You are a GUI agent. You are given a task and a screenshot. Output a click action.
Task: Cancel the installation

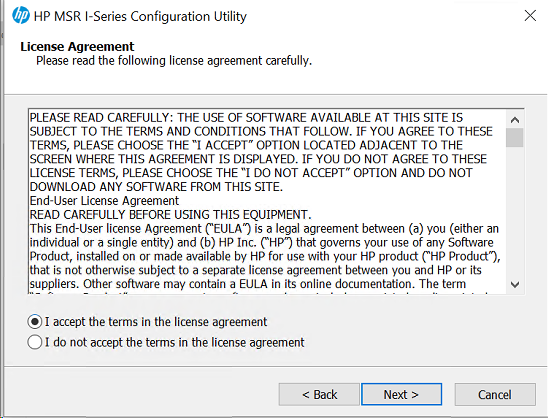(x=495, y=395)
